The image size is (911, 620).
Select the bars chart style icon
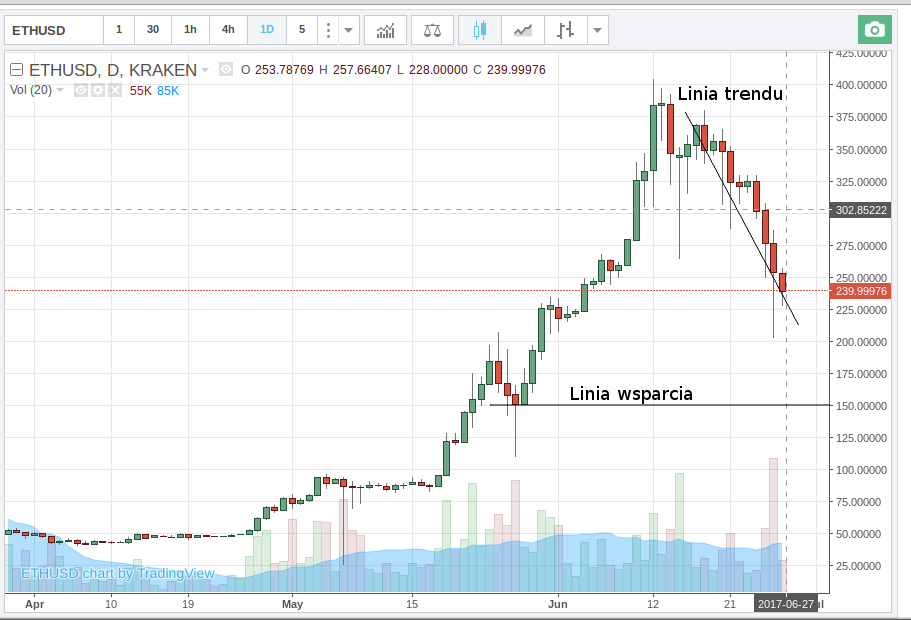coord(565,30)
